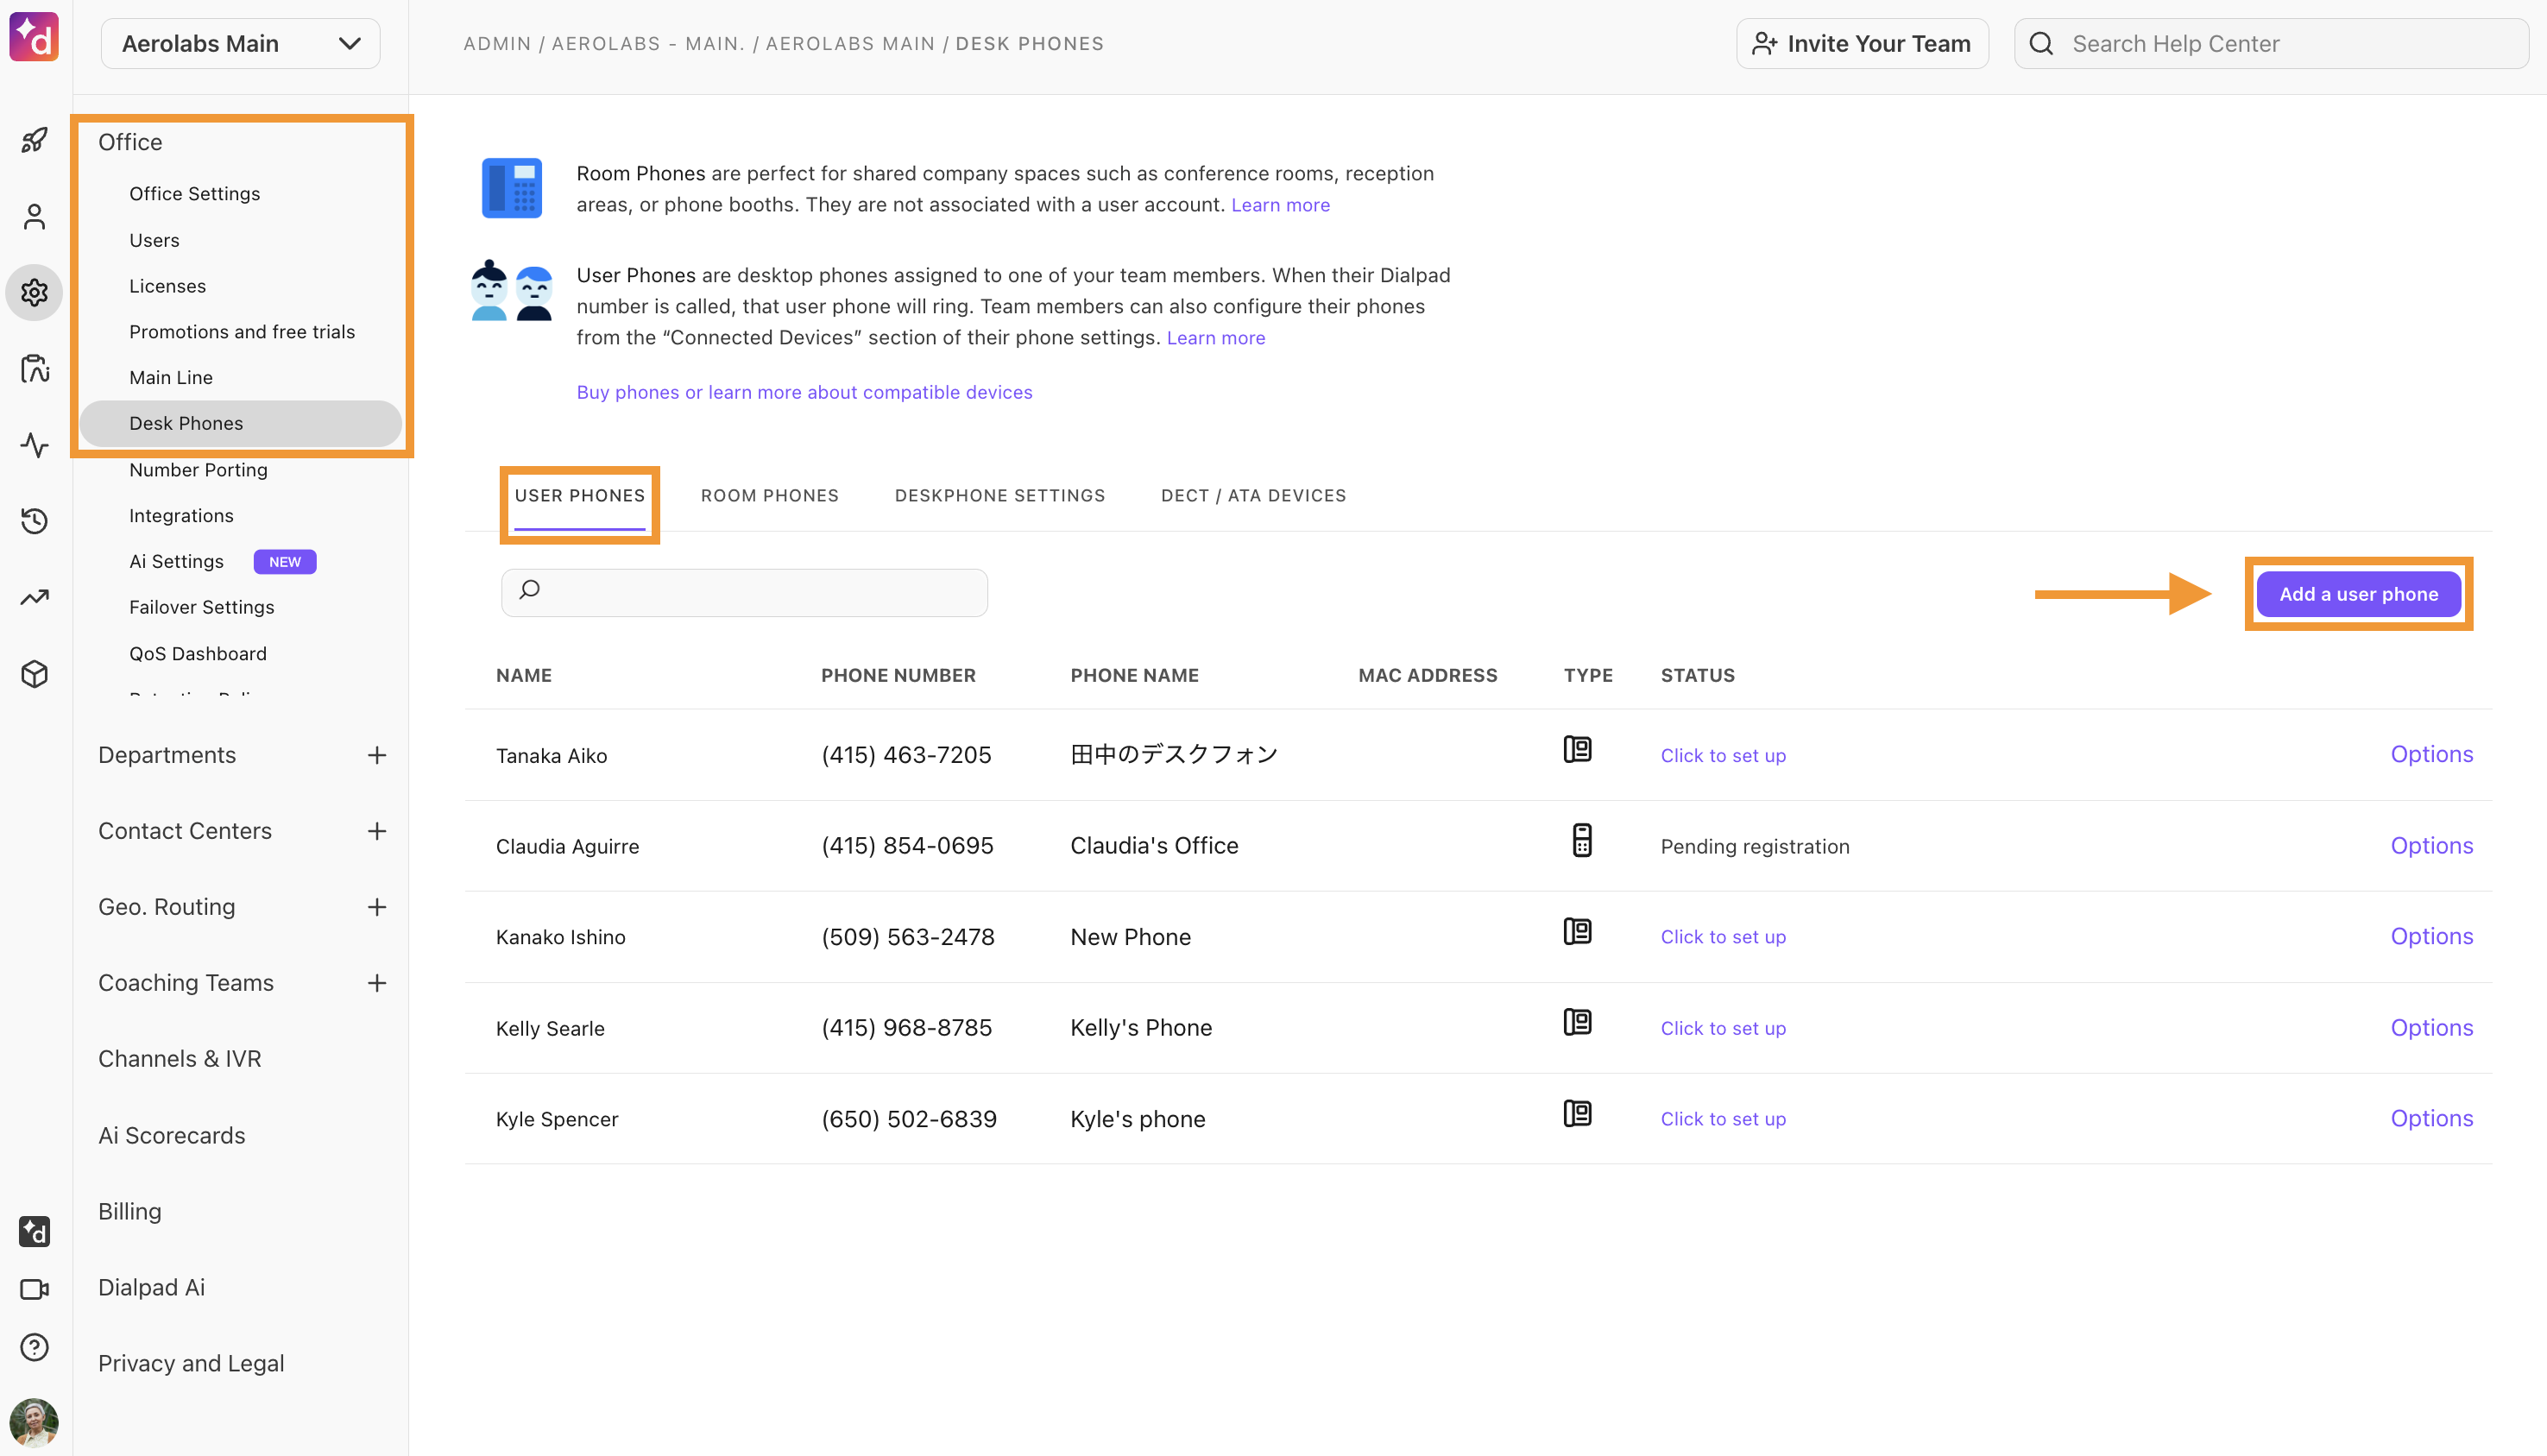The image size is (2547, 1456).
Task: Focus the user phones search field
Action: [x=744, y=593]
